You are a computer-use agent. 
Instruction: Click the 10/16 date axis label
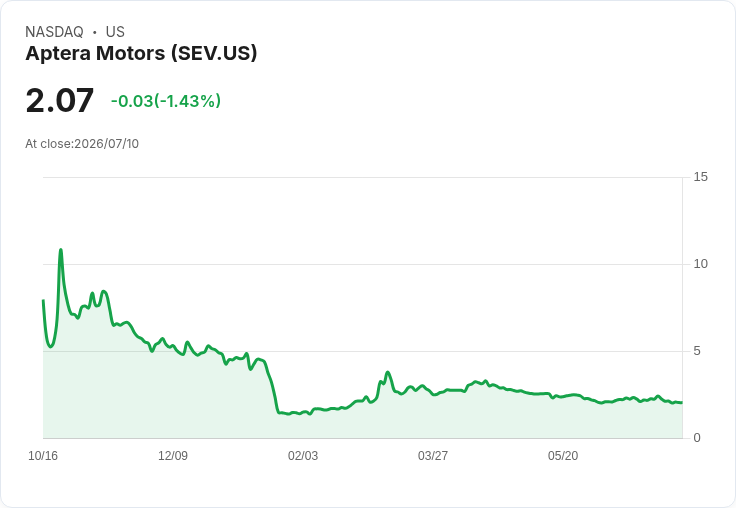coord(43,456)
